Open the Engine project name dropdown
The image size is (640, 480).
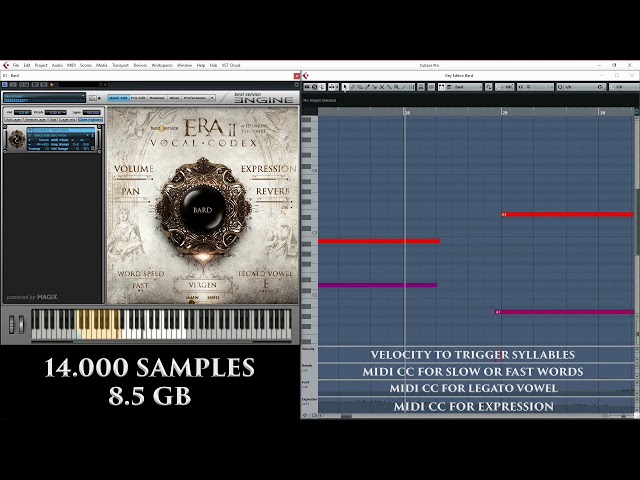[x=44, y=98]
